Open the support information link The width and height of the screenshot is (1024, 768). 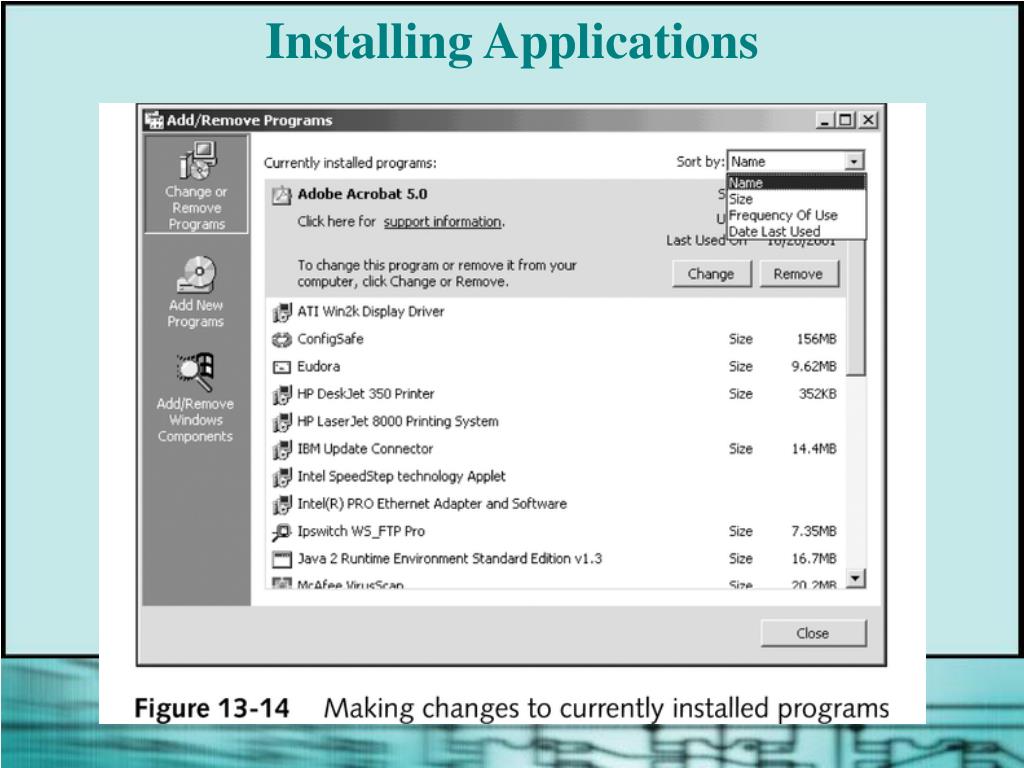coord(442,222)
